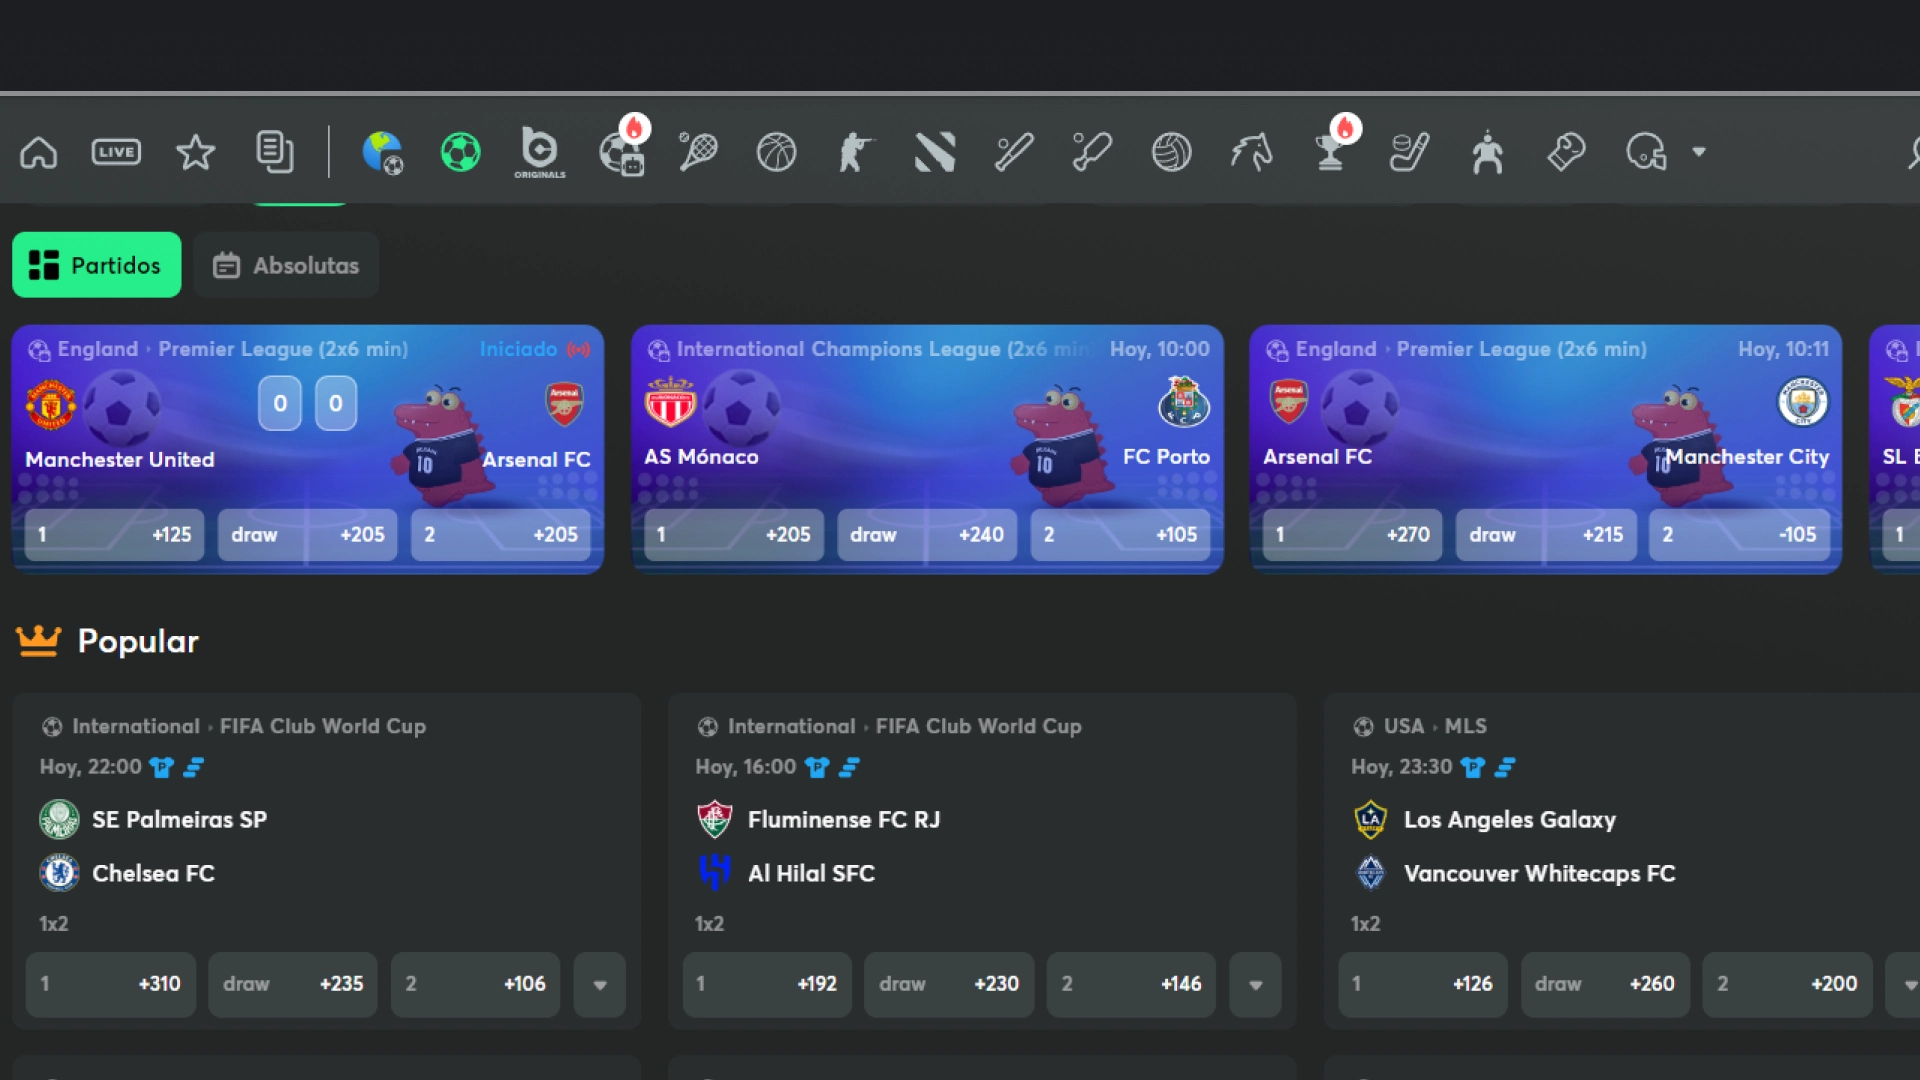Open the Al Hilal SFC team name
The height and width of the screenshot is (1080, 1920).
pos(811,873)
